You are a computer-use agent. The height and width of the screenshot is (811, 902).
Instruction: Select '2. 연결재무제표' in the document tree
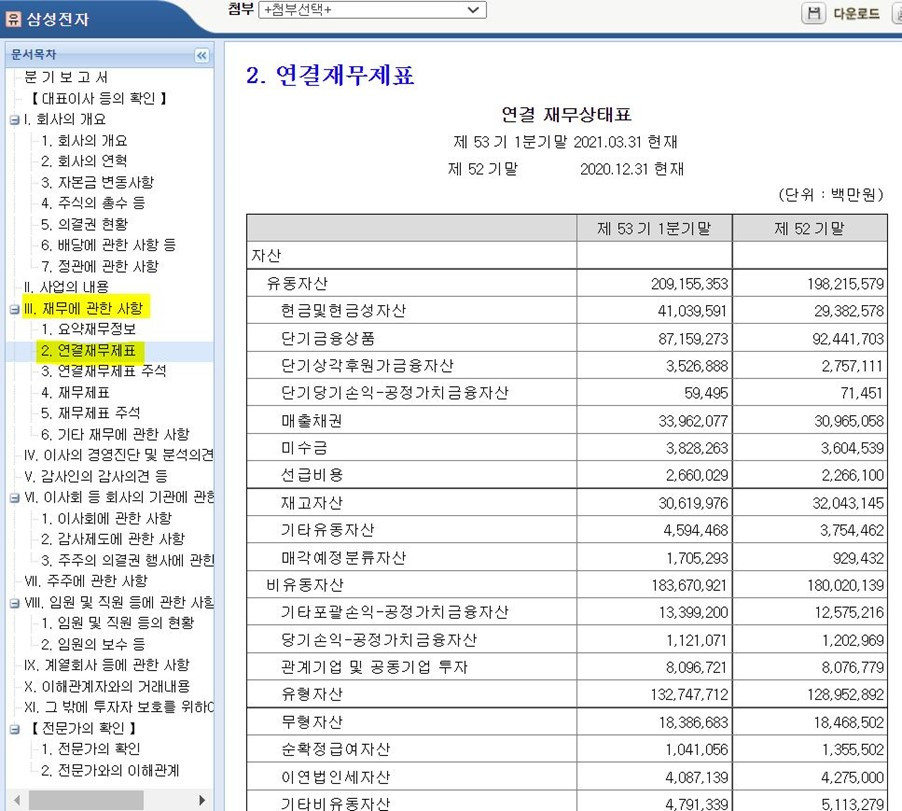pyautogui.click(x=87, y=351)
